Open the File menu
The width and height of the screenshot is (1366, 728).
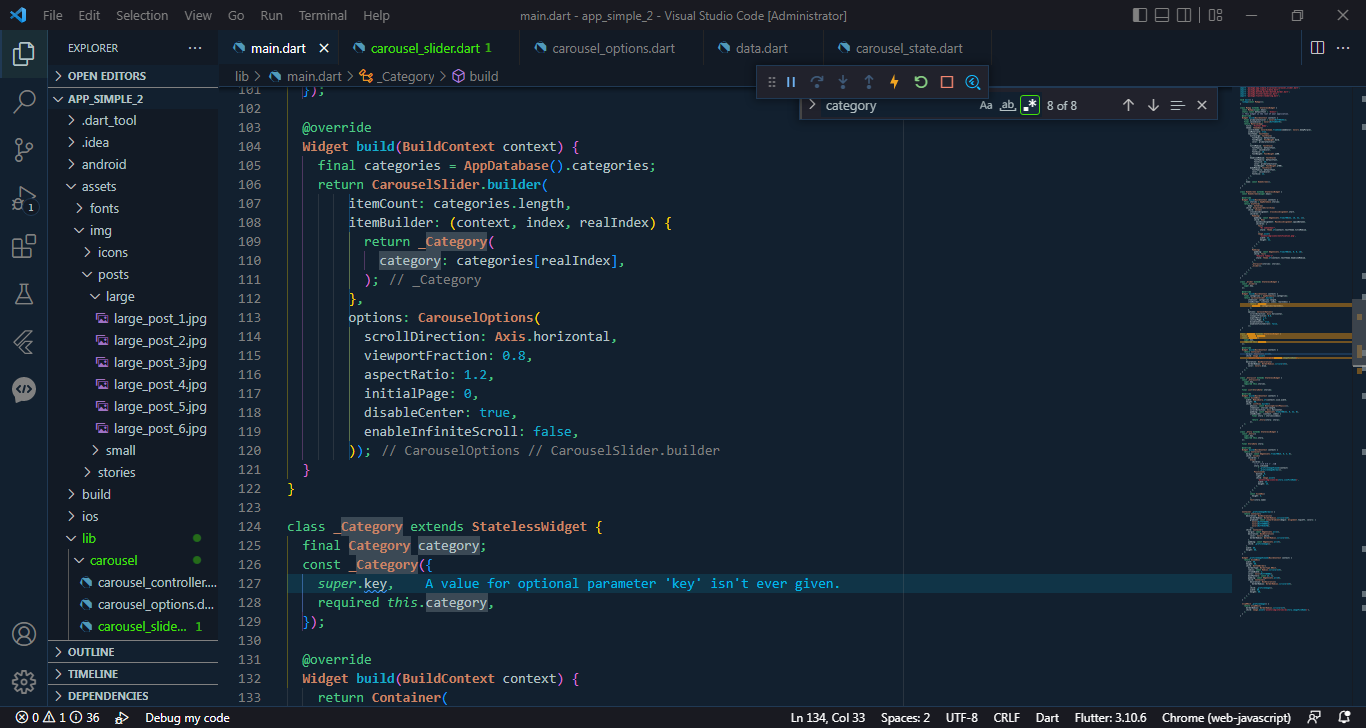(x=53, y=15)
